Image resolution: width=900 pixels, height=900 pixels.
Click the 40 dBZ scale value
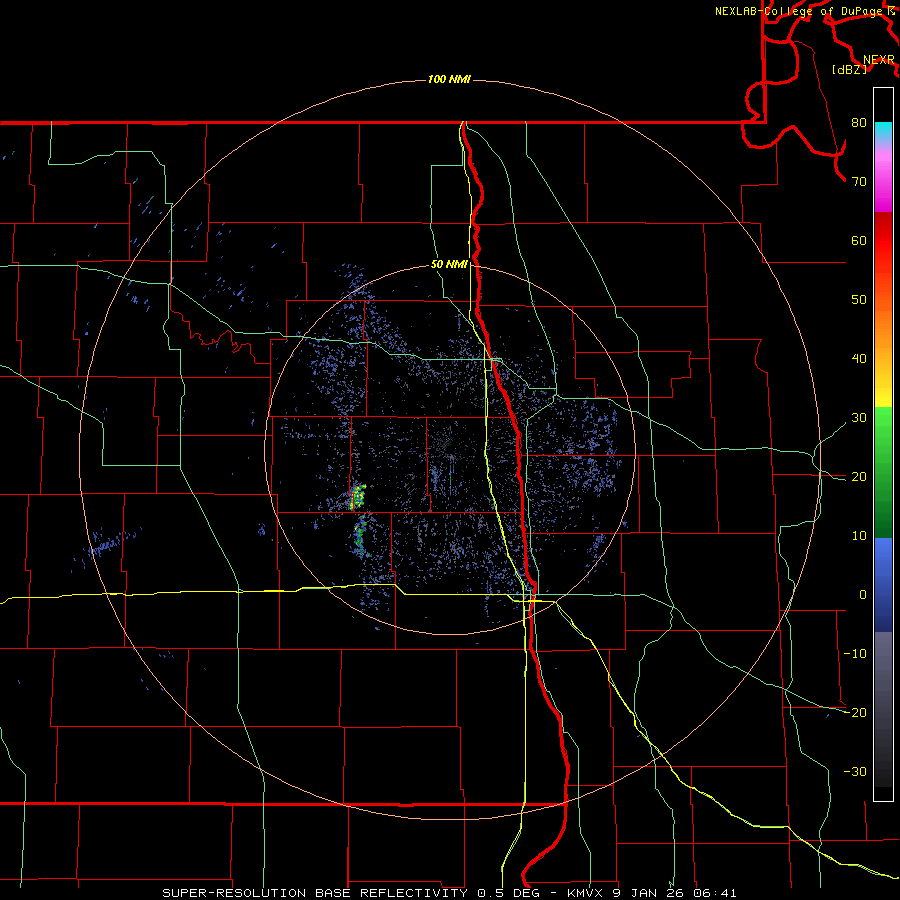pos(859,359)
